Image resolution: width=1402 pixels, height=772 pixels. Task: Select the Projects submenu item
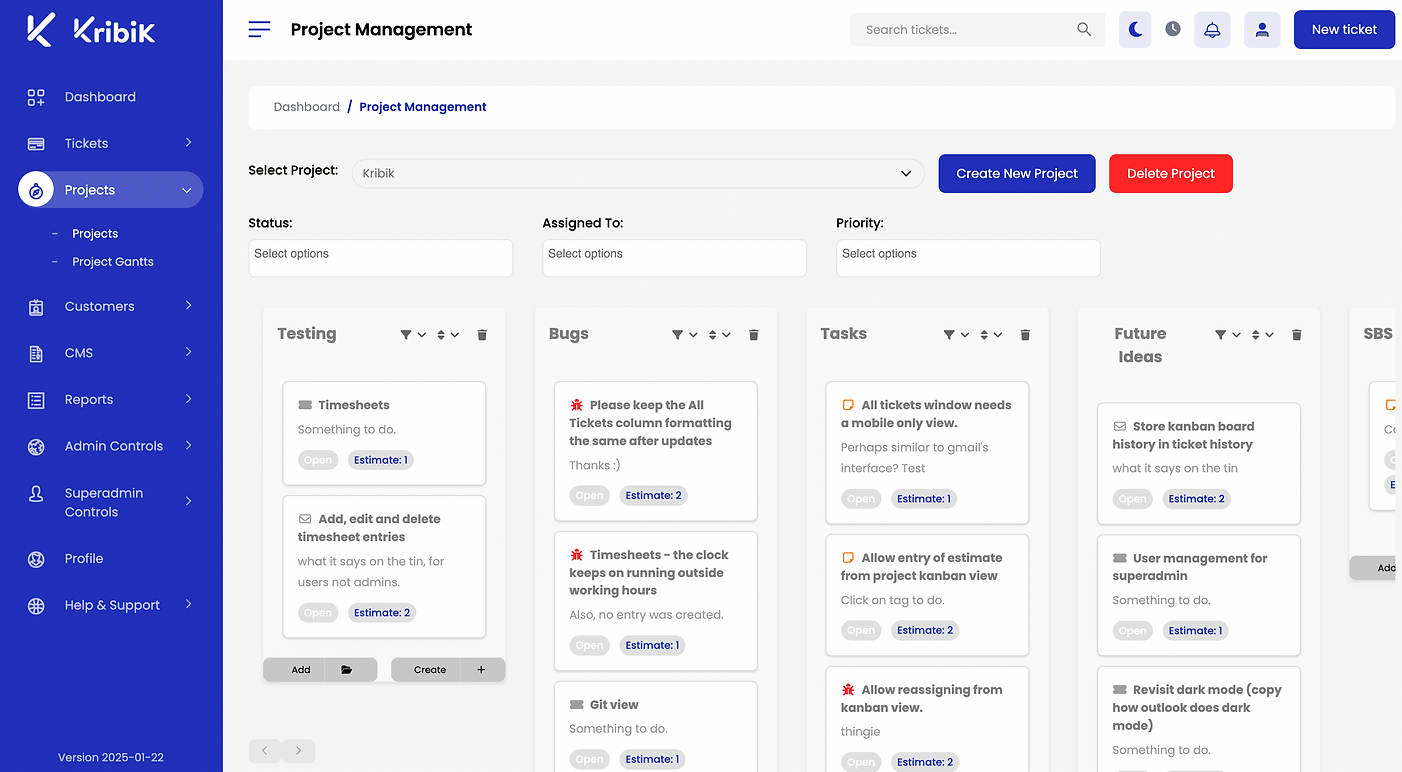(x=95, y=234)
